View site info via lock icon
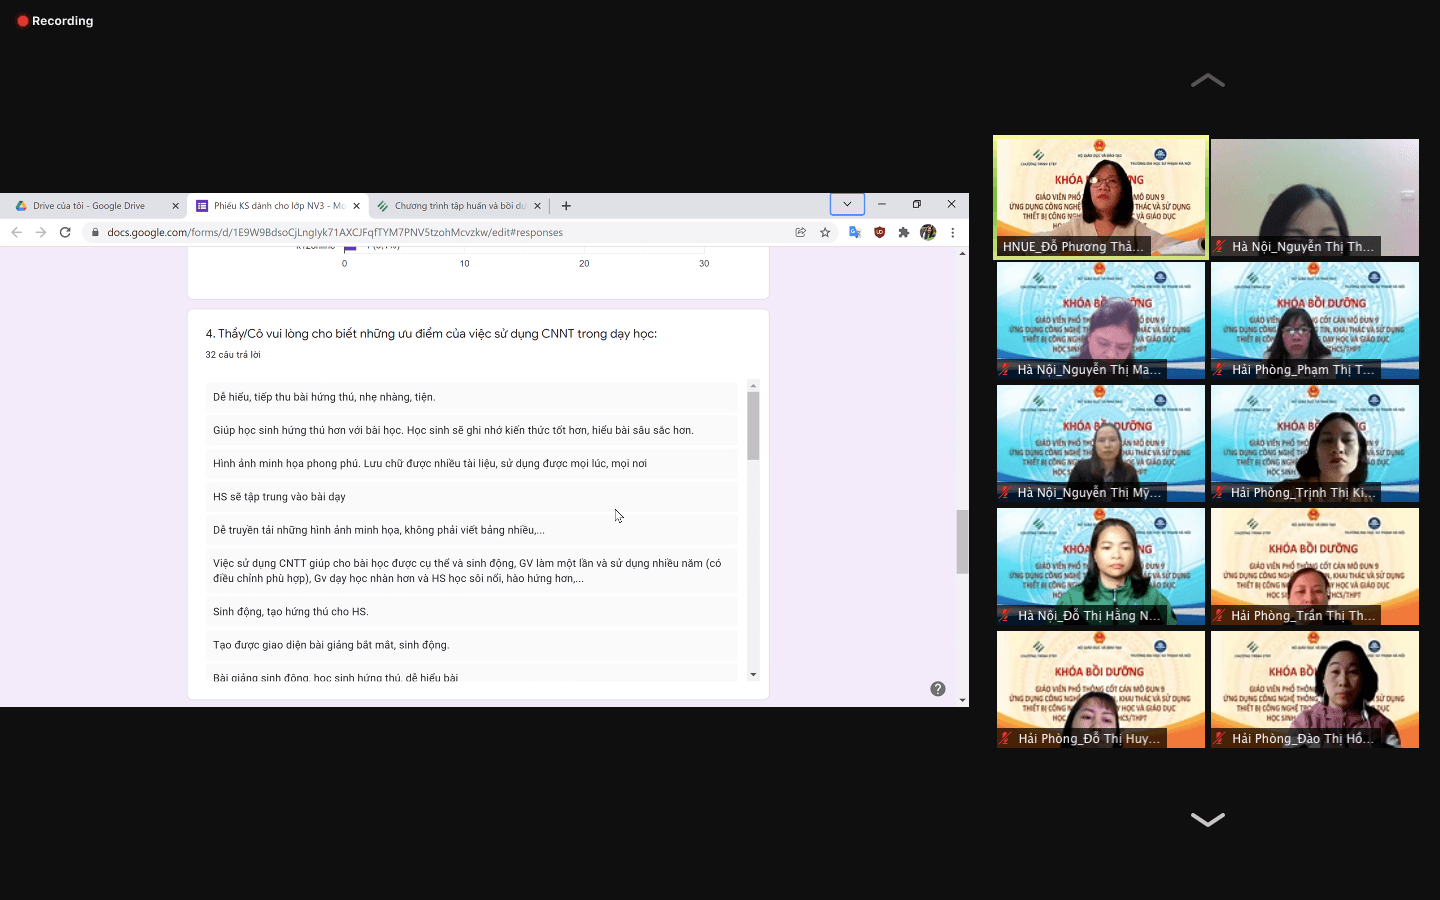The height and width of the screenshot is (900, 1440). click(95, 232)
